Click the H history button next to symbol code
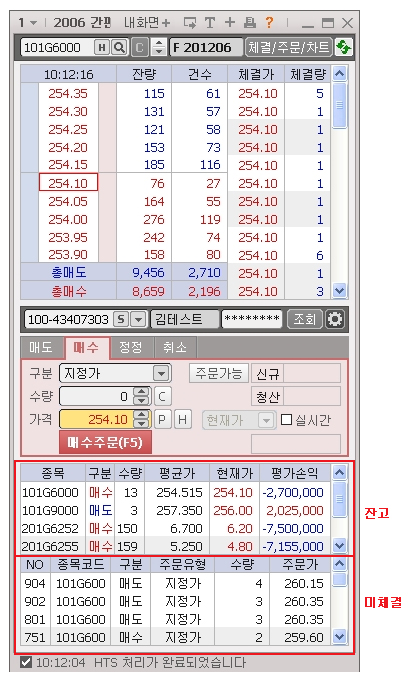Image resolution: width=408 pixels, height=683 pixels. (102, 47)
